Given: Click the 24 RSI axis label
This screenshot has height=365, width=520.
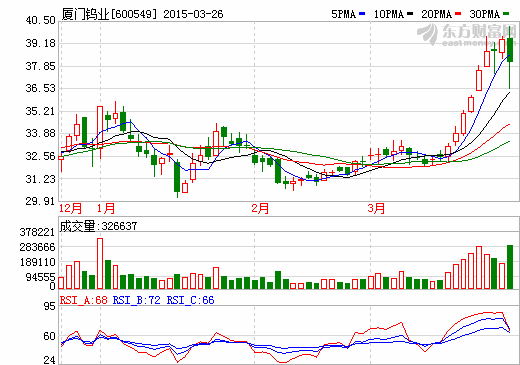Looking at the screenshot, I should point(50,360).
